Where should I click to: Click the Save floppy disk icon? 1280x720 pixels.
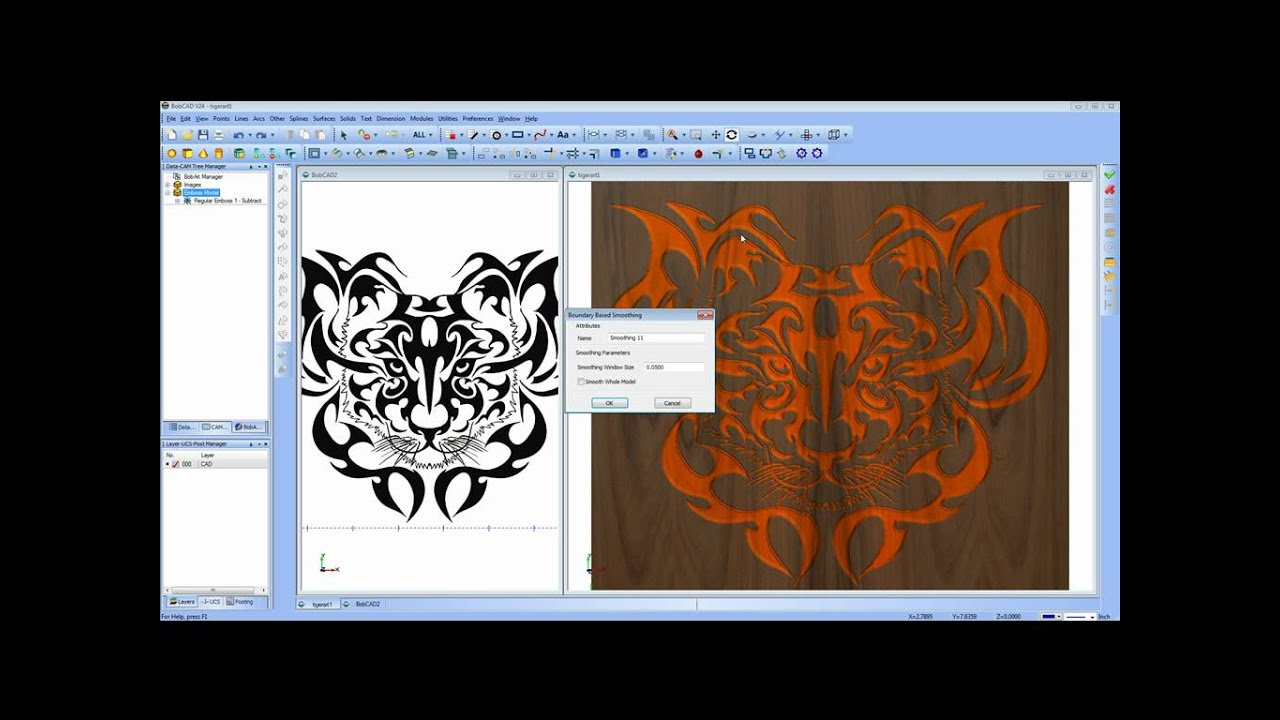click(x=203, y=135)
